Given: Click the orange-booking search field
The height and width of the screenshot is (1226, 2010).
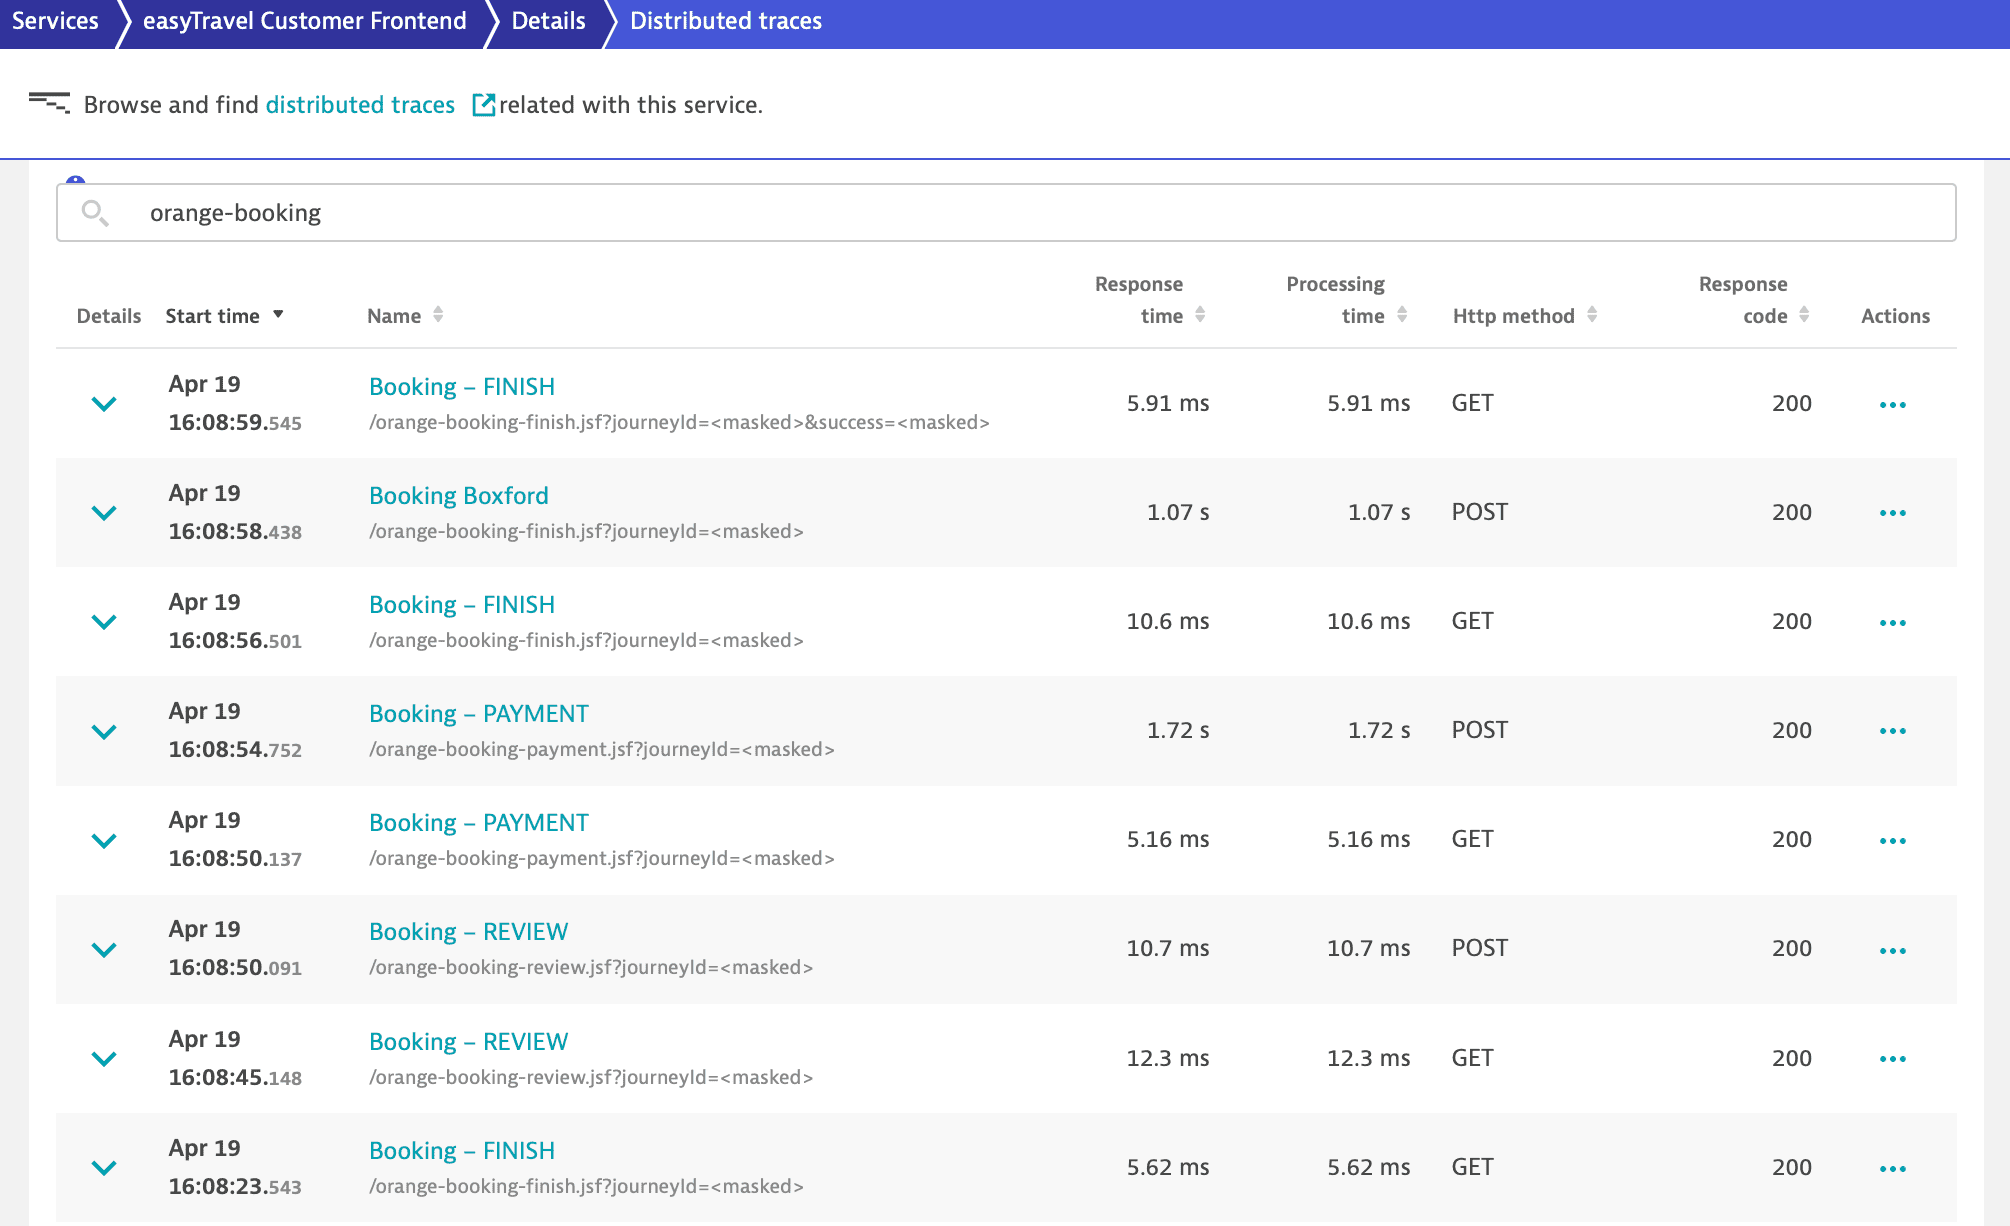Looking at the screenshot, I should click(1000, 213).
